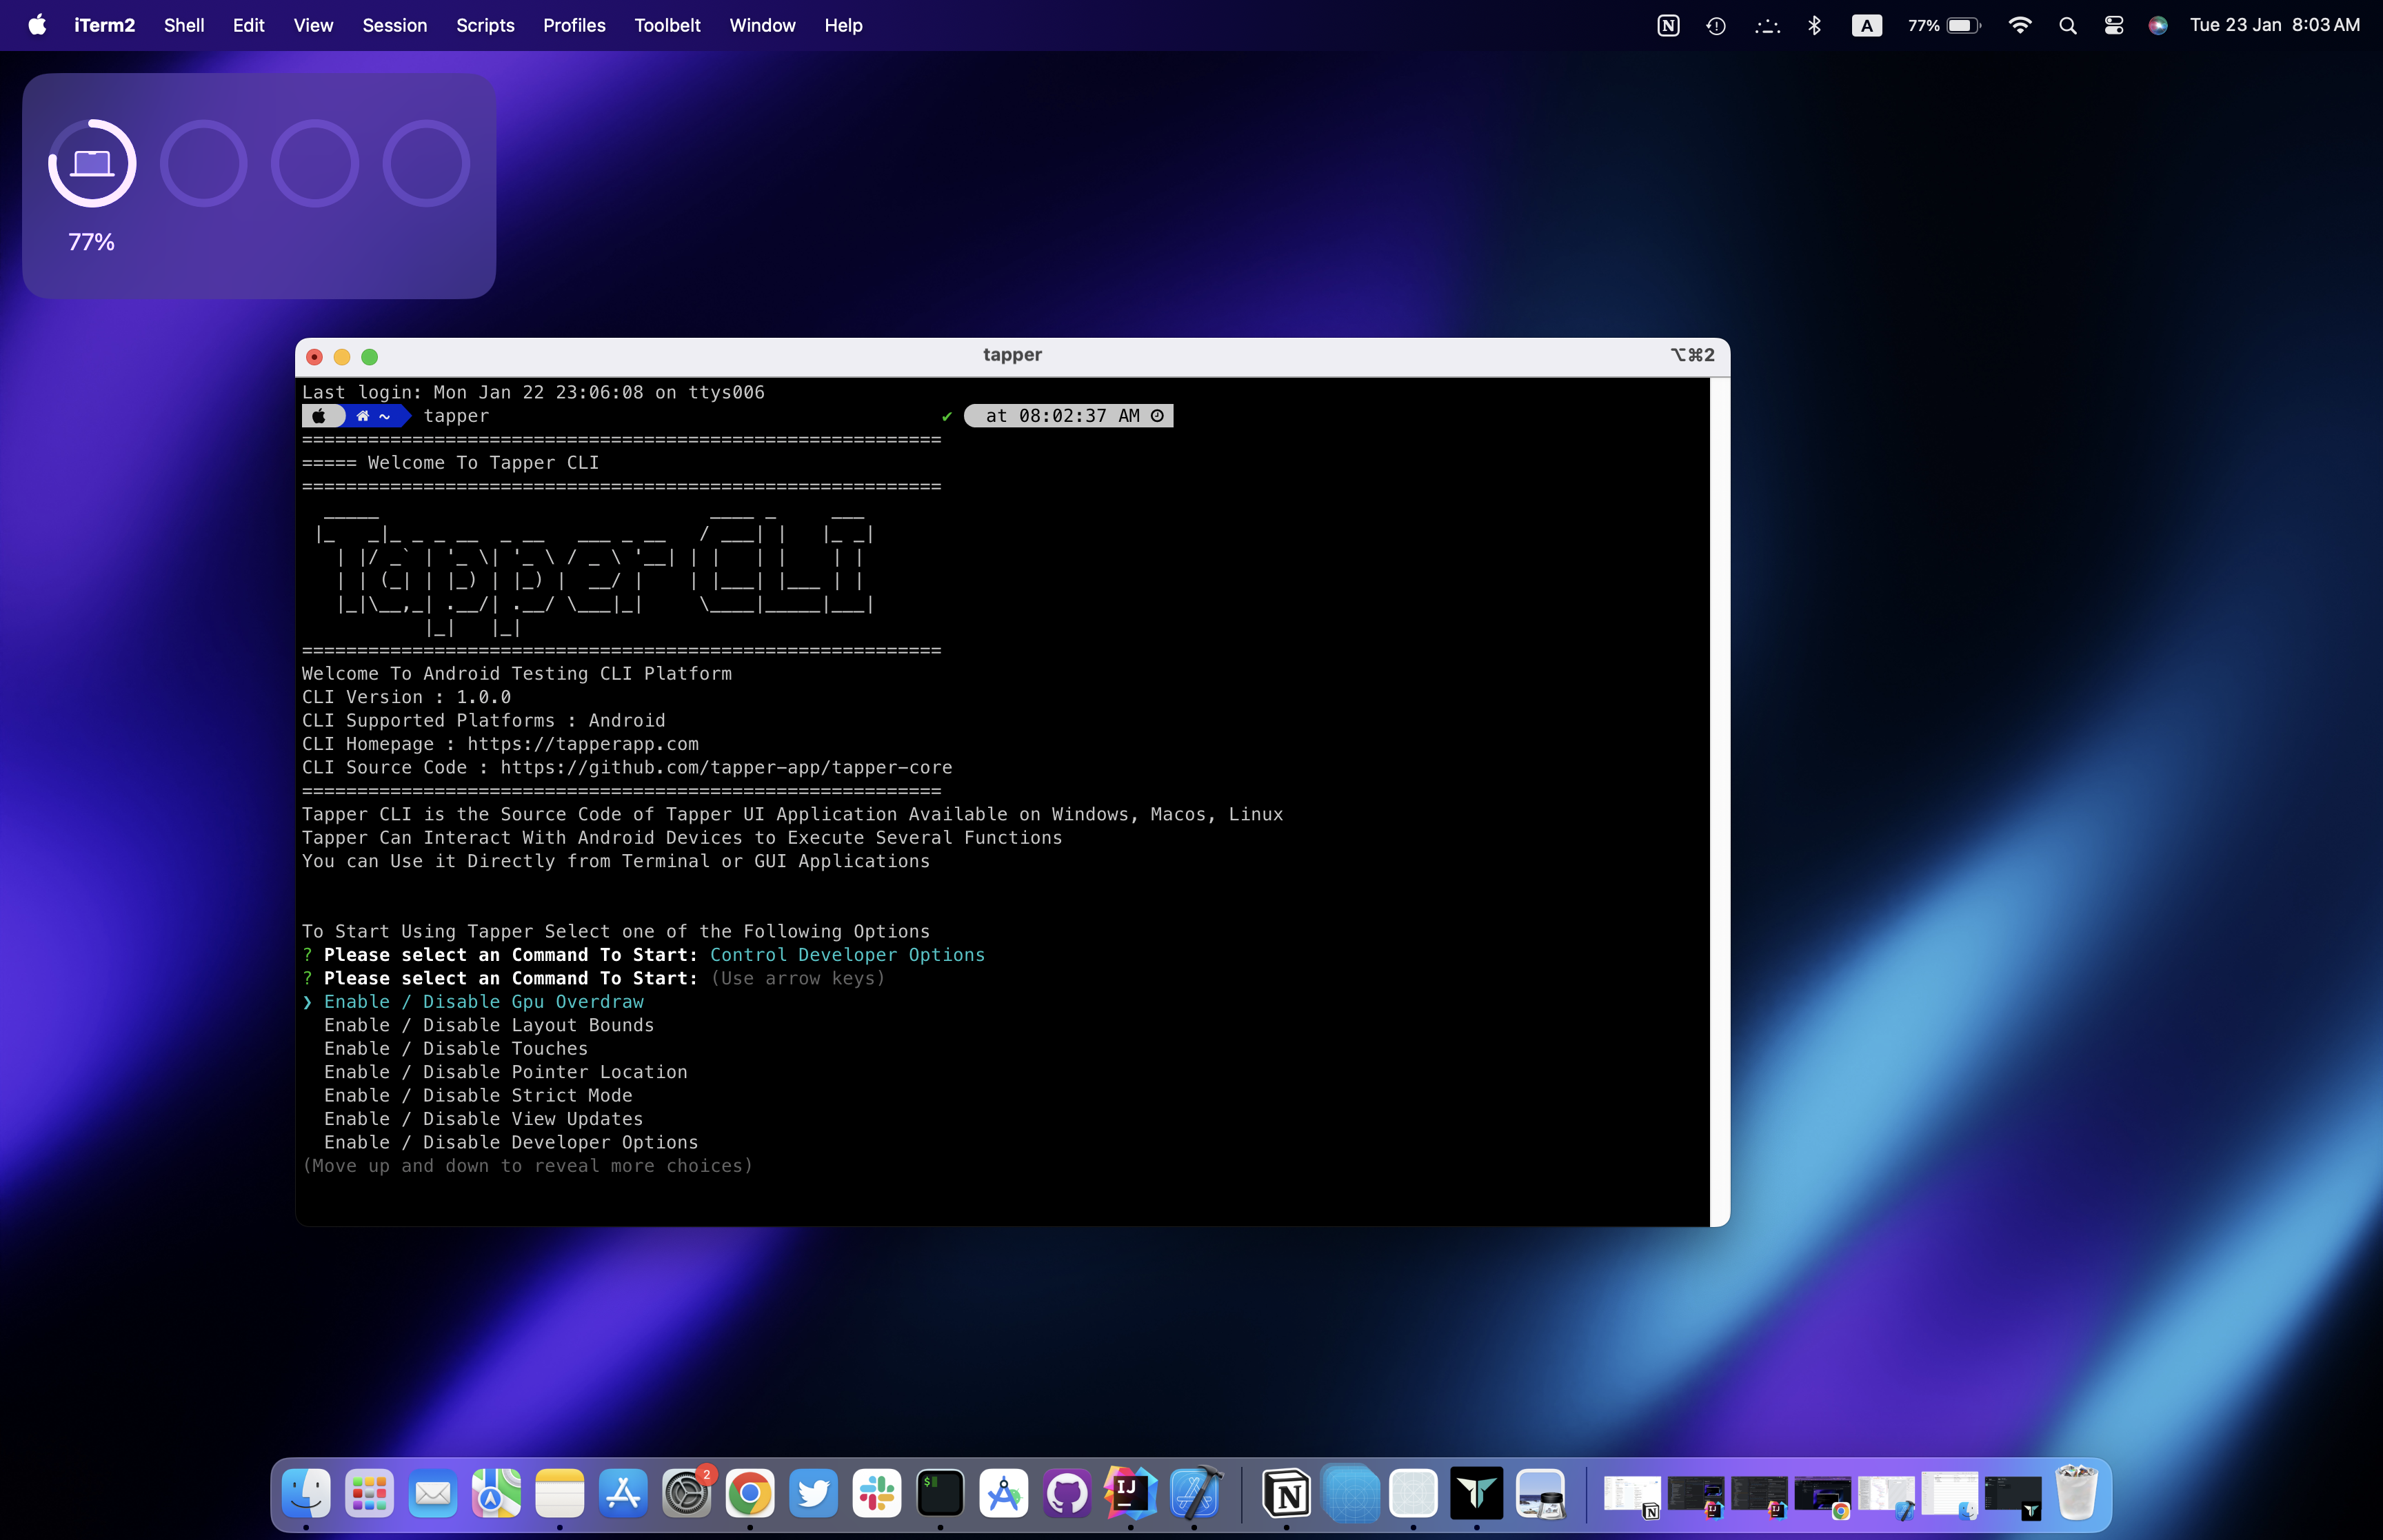Open Slack from the Dock
The image size is (2383, 1540).
tap(877, 1494)
